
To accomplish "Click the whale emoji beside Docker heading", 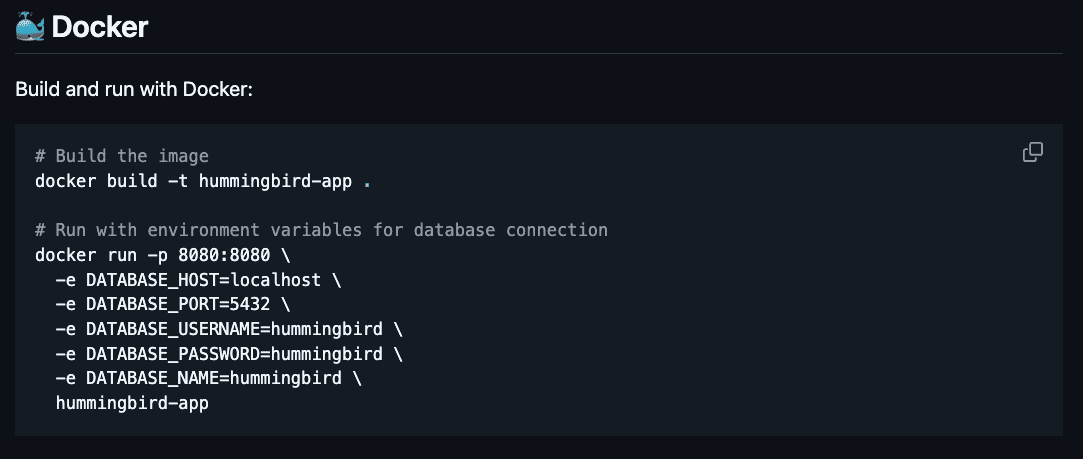I will (30, 27).
